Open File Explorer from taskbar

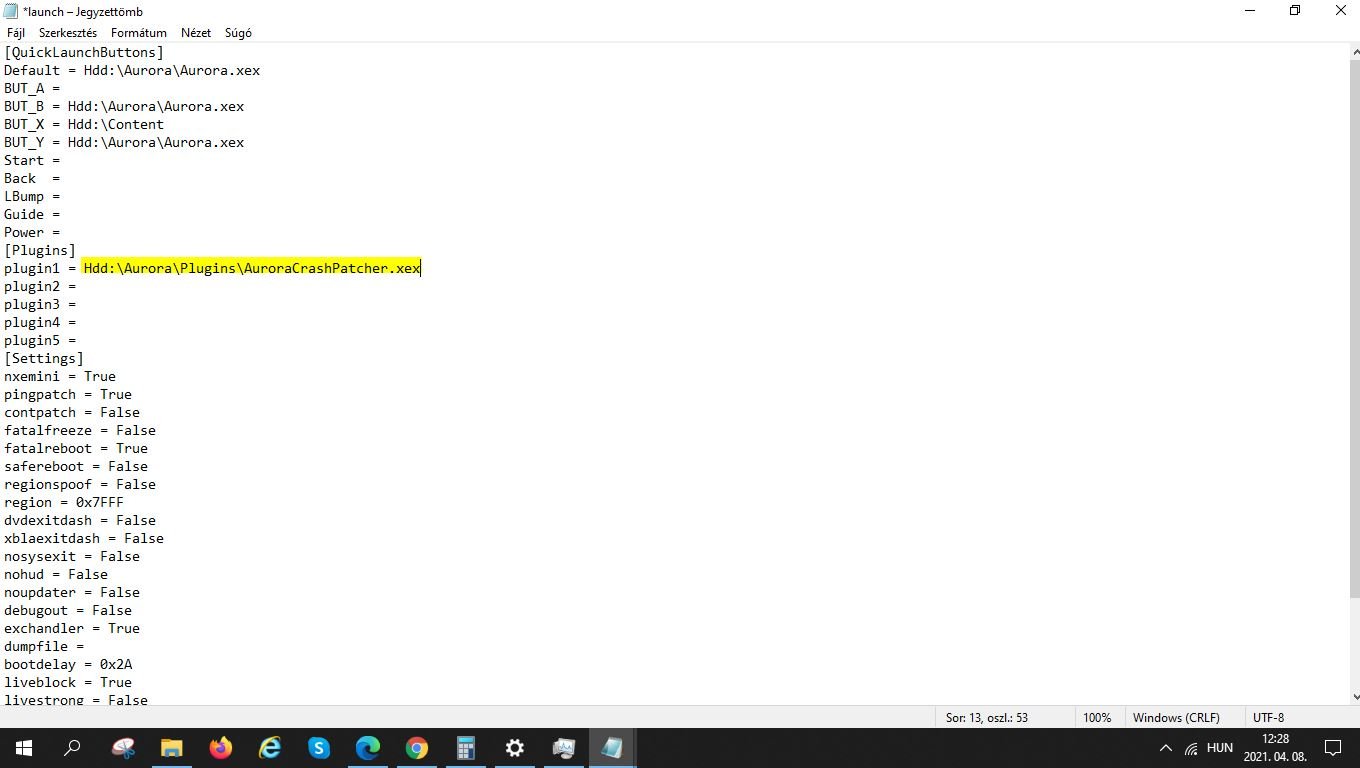(172, 747)
